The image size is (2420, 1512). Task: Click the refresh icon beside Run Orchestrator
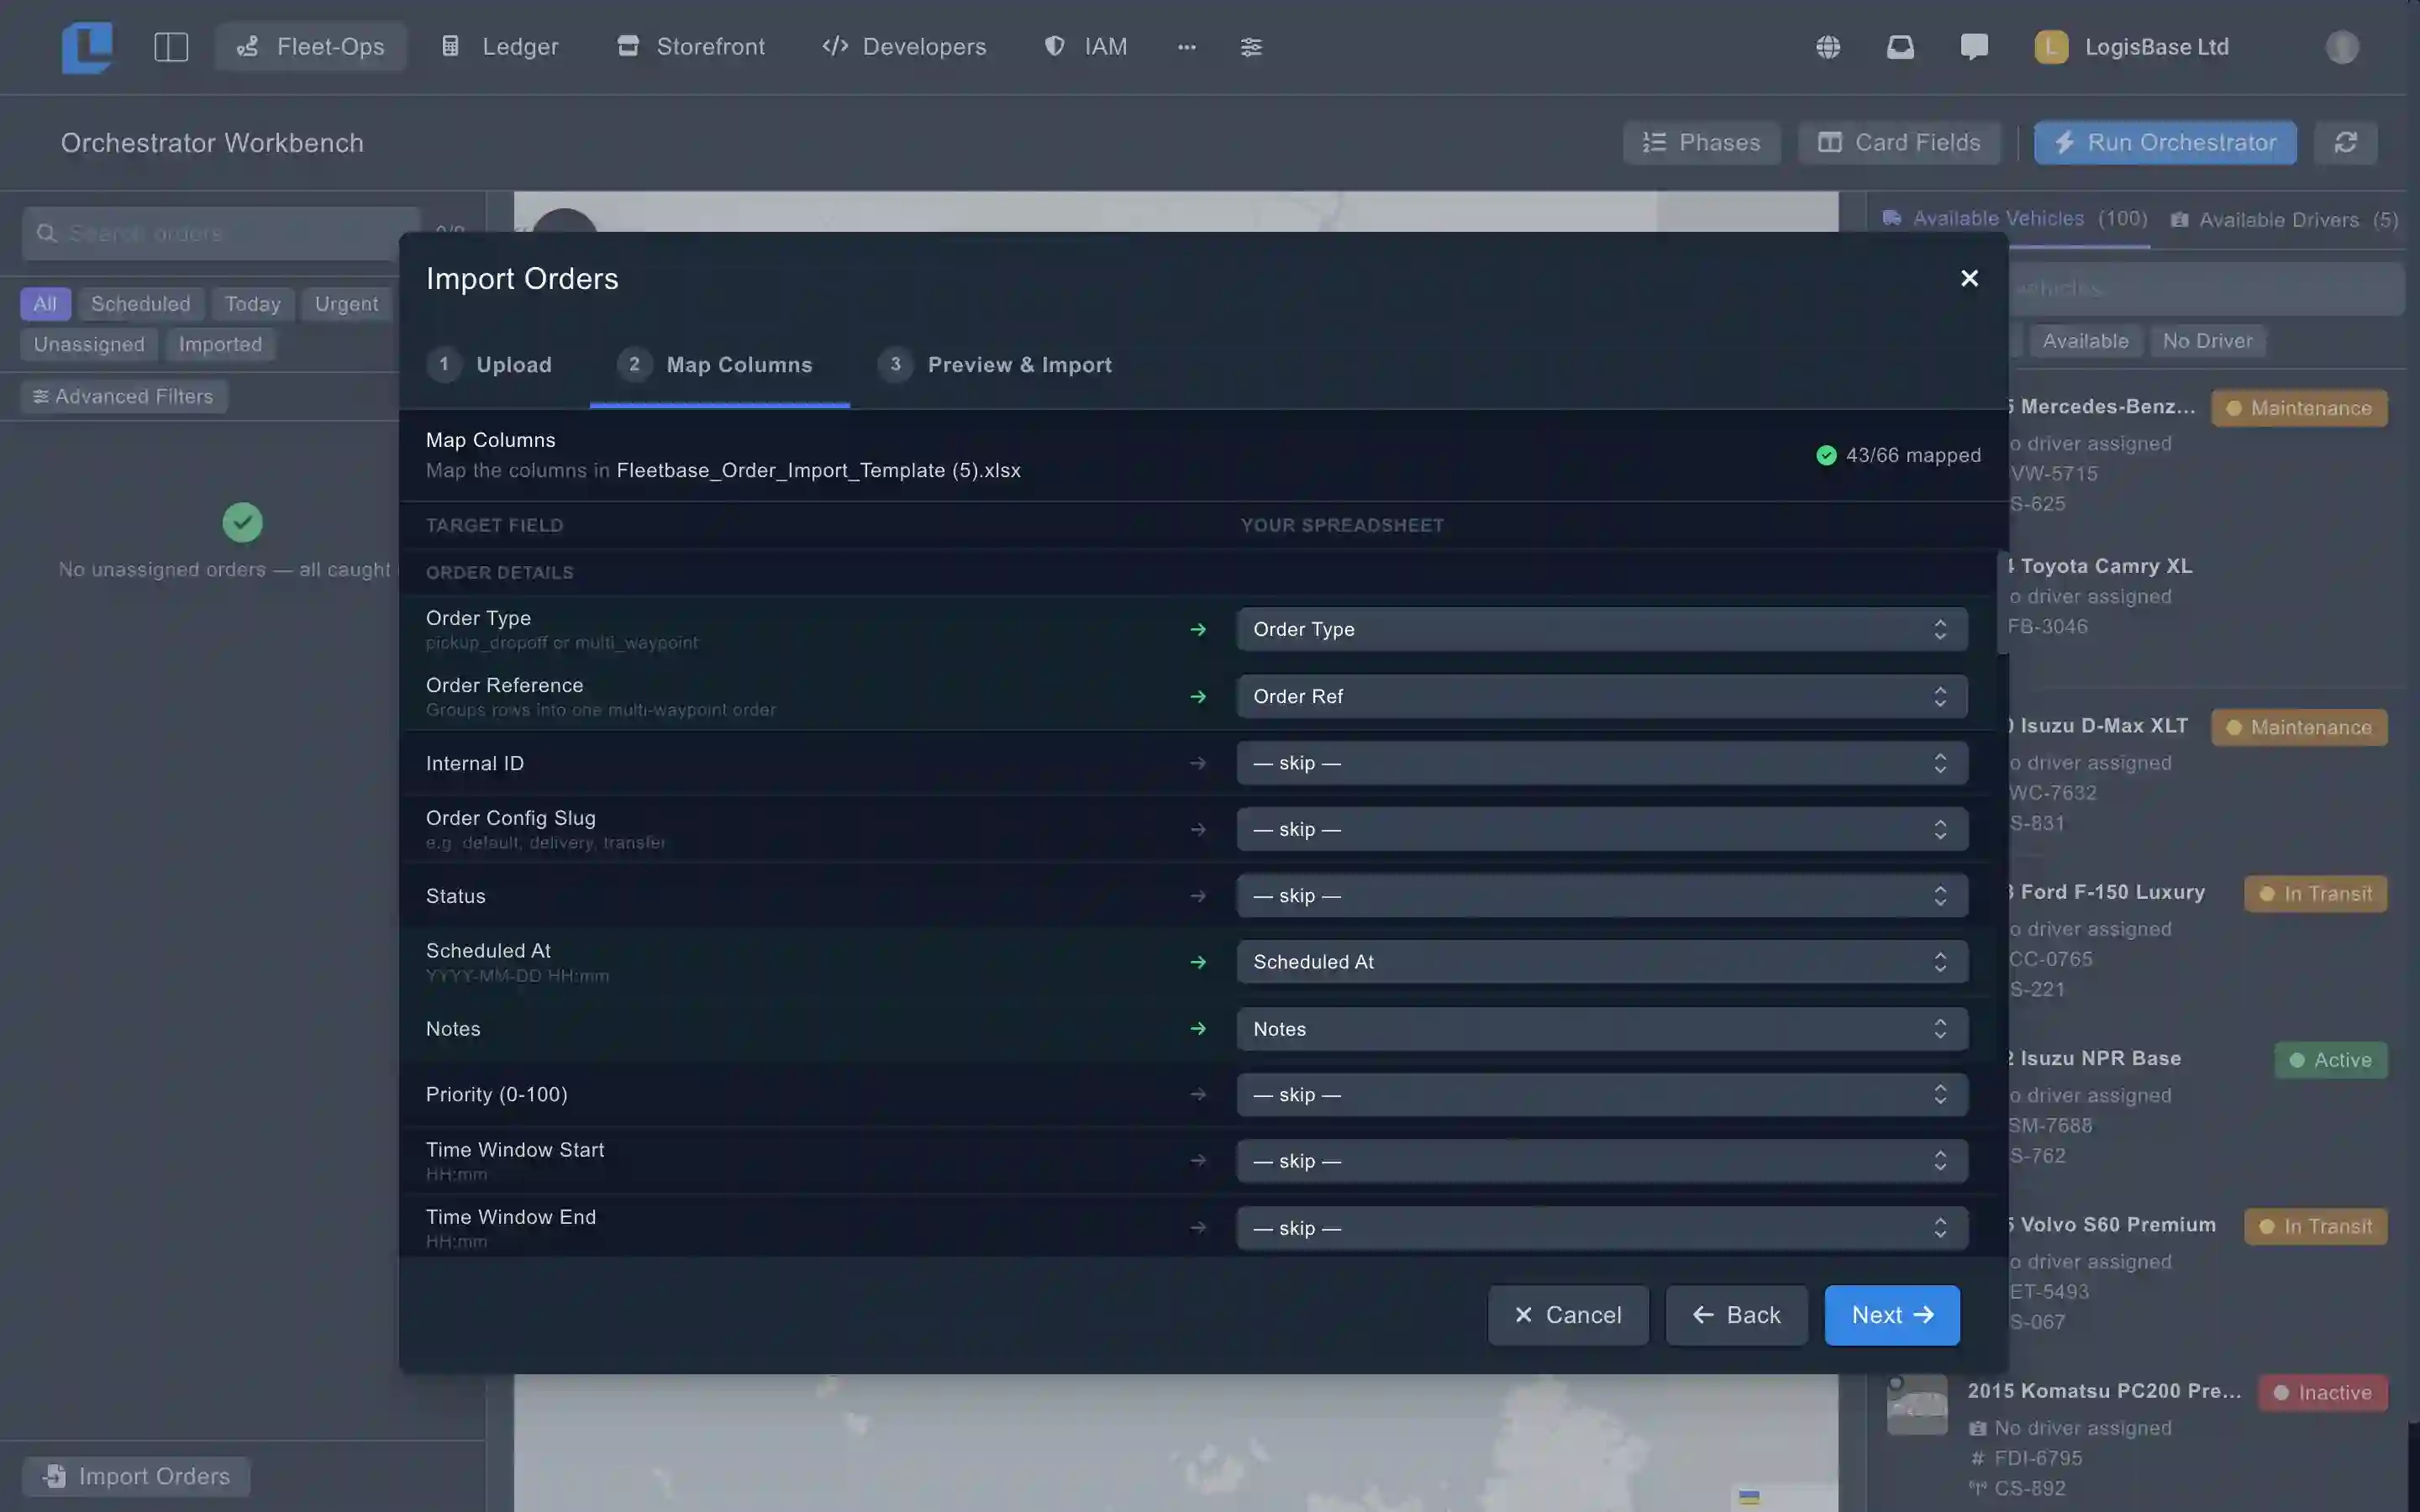tap(2346, 143)
